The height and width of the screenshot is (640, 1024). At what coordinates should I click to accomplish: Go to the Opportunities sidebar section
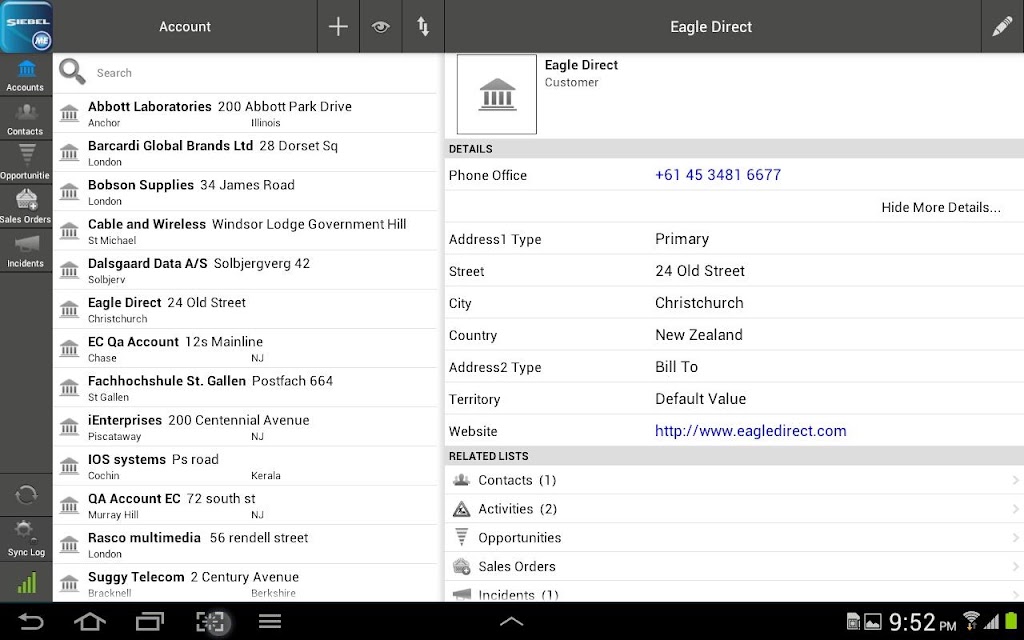click(x=25, y=163)
